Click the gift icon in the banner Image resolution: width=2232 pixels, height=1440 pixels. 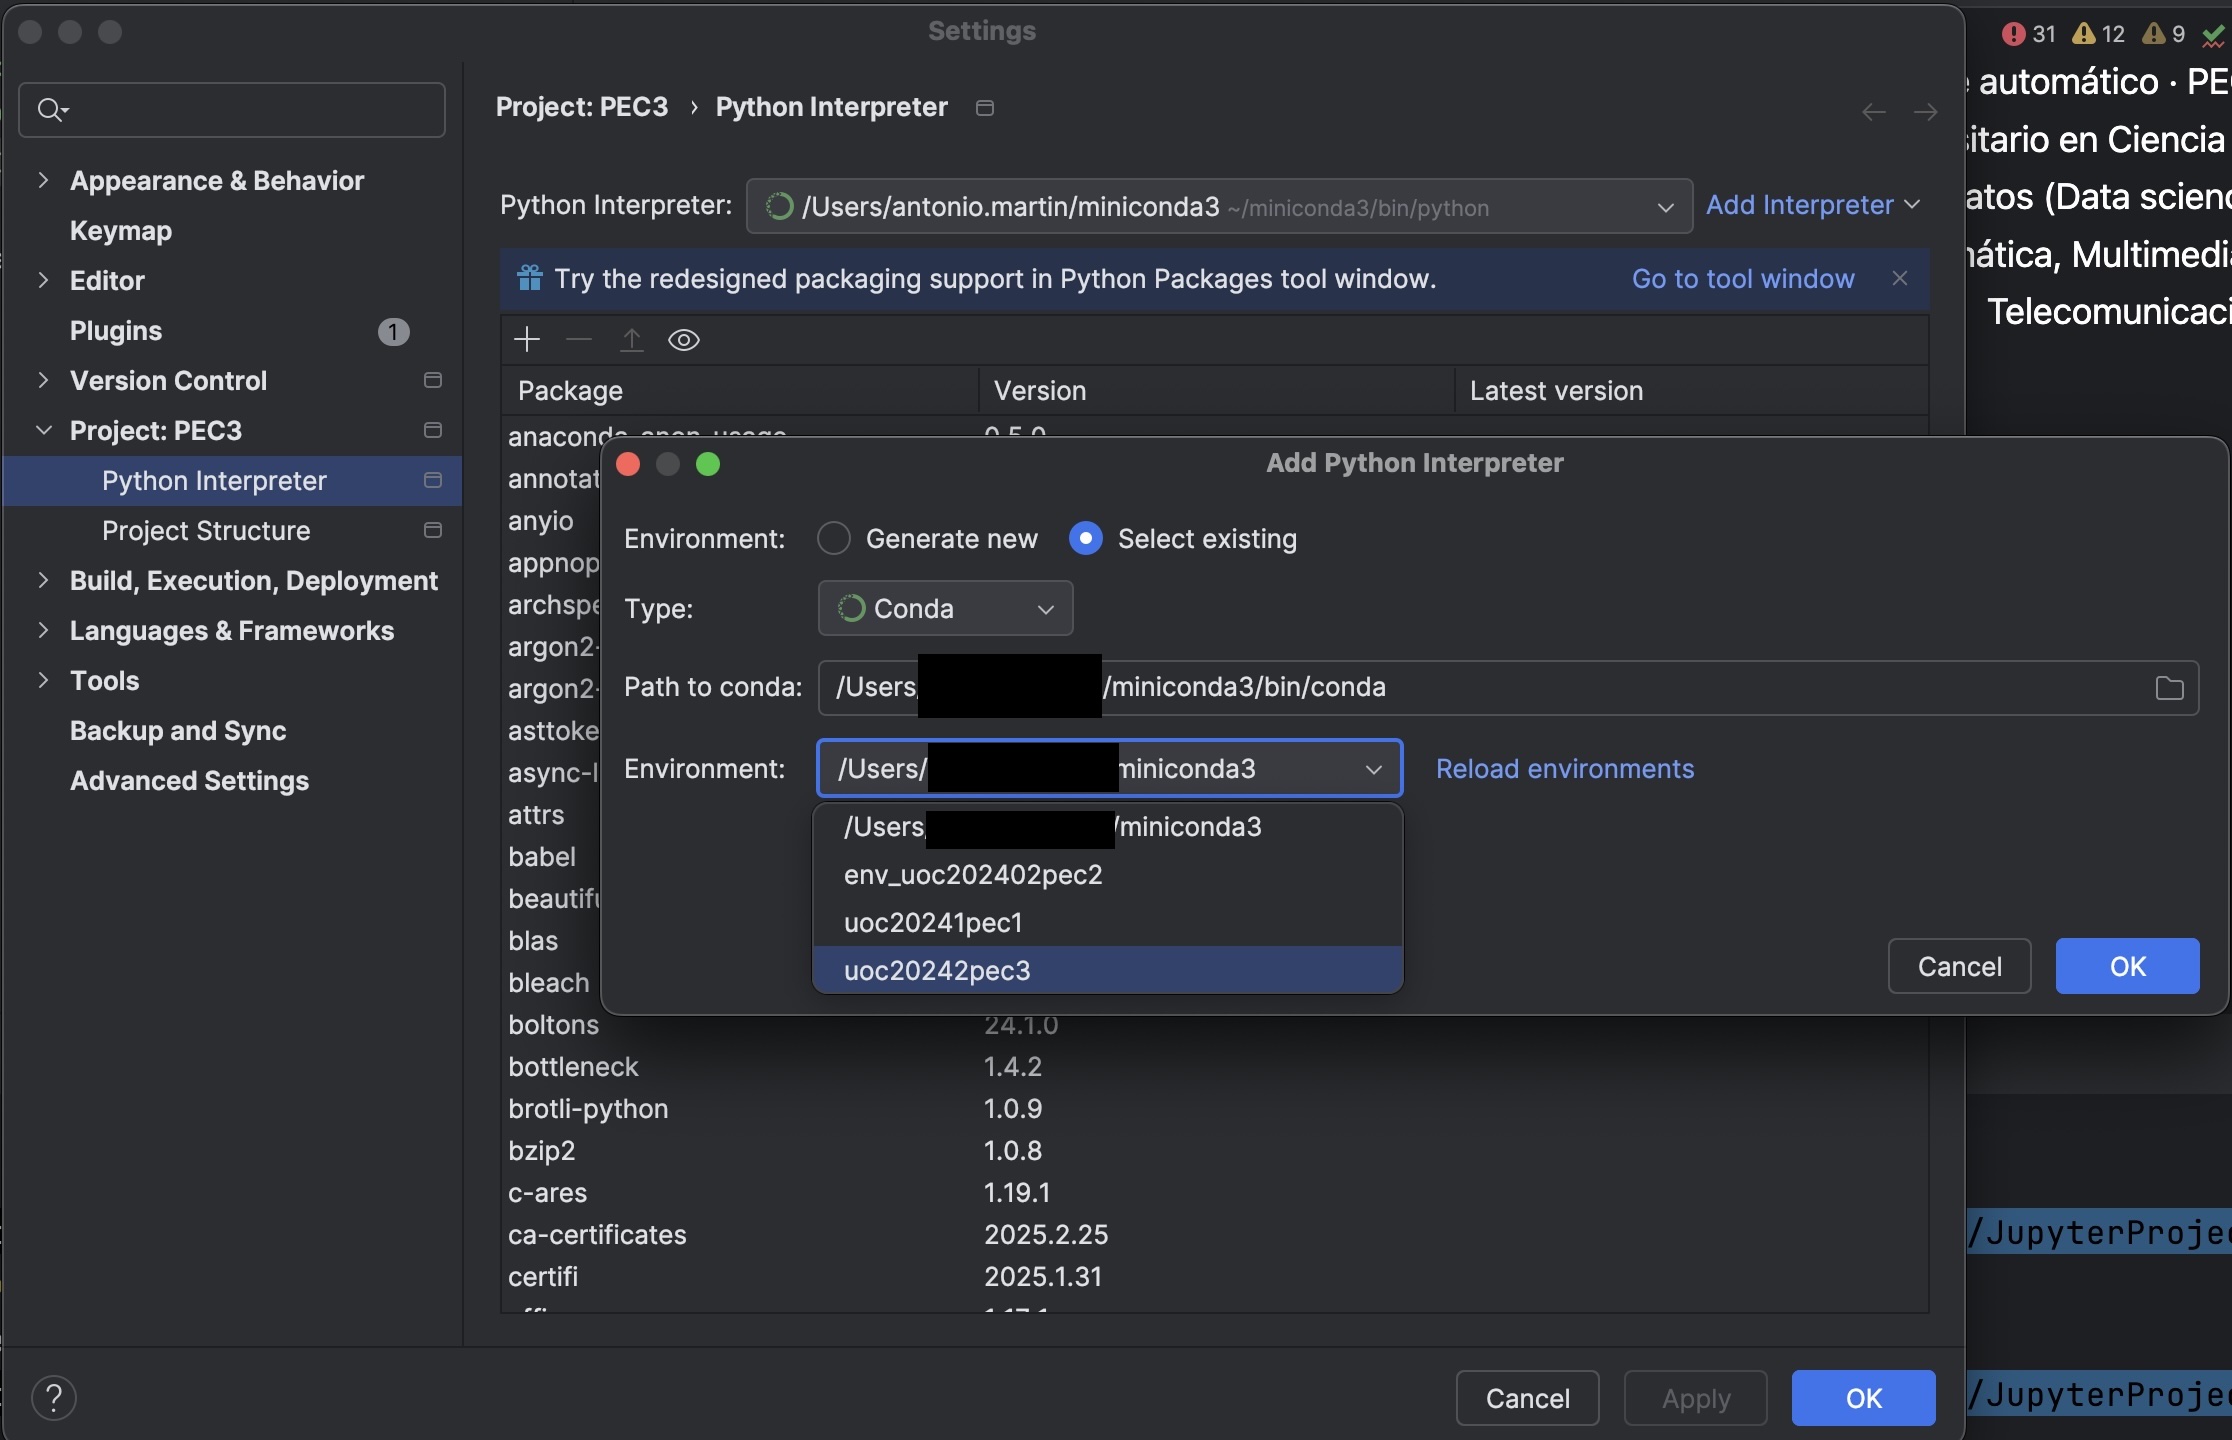click(530, 278)
